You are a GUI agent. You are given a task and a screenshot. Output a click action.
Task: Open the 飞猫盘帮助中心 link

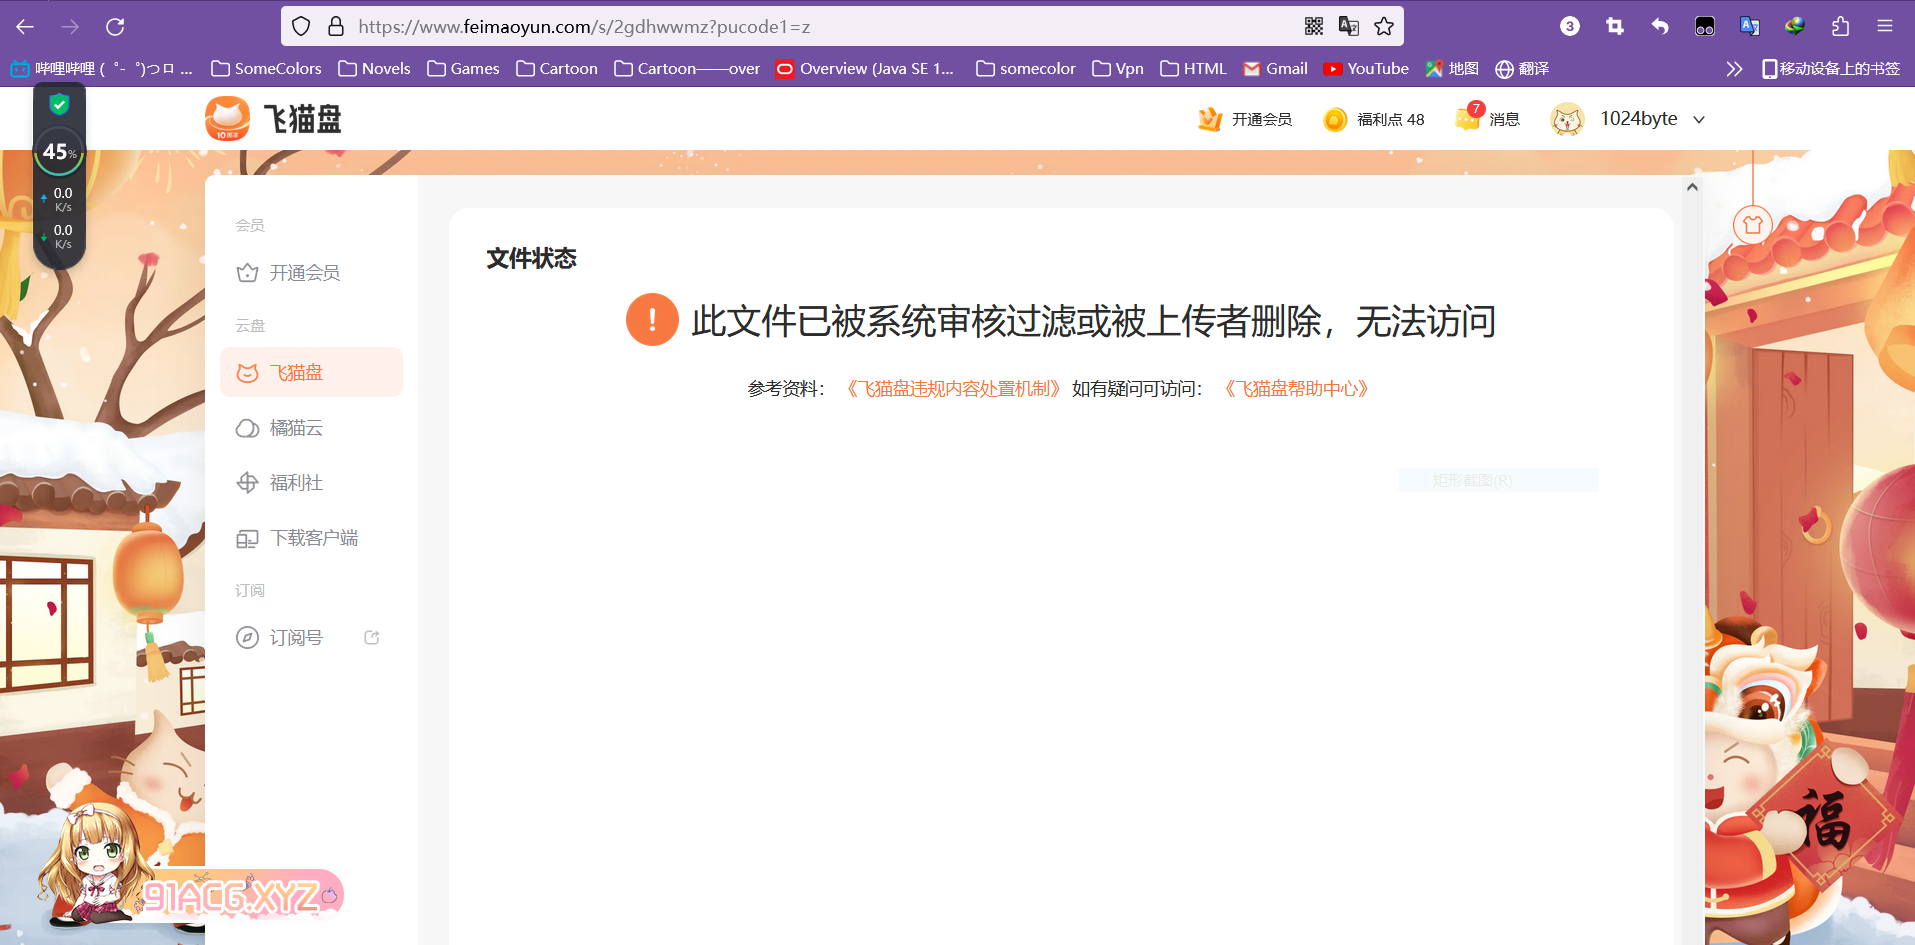coord(1296,389)
